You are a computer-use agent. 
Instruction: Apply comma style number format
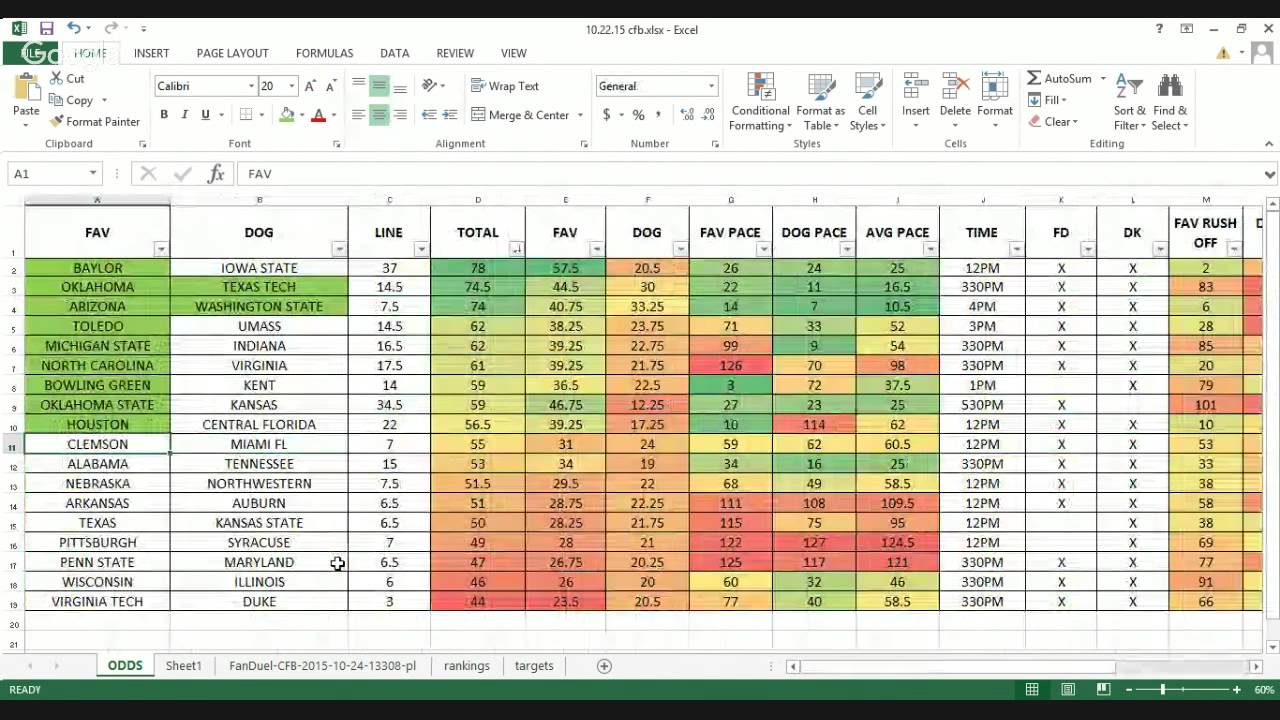(660, 115)
